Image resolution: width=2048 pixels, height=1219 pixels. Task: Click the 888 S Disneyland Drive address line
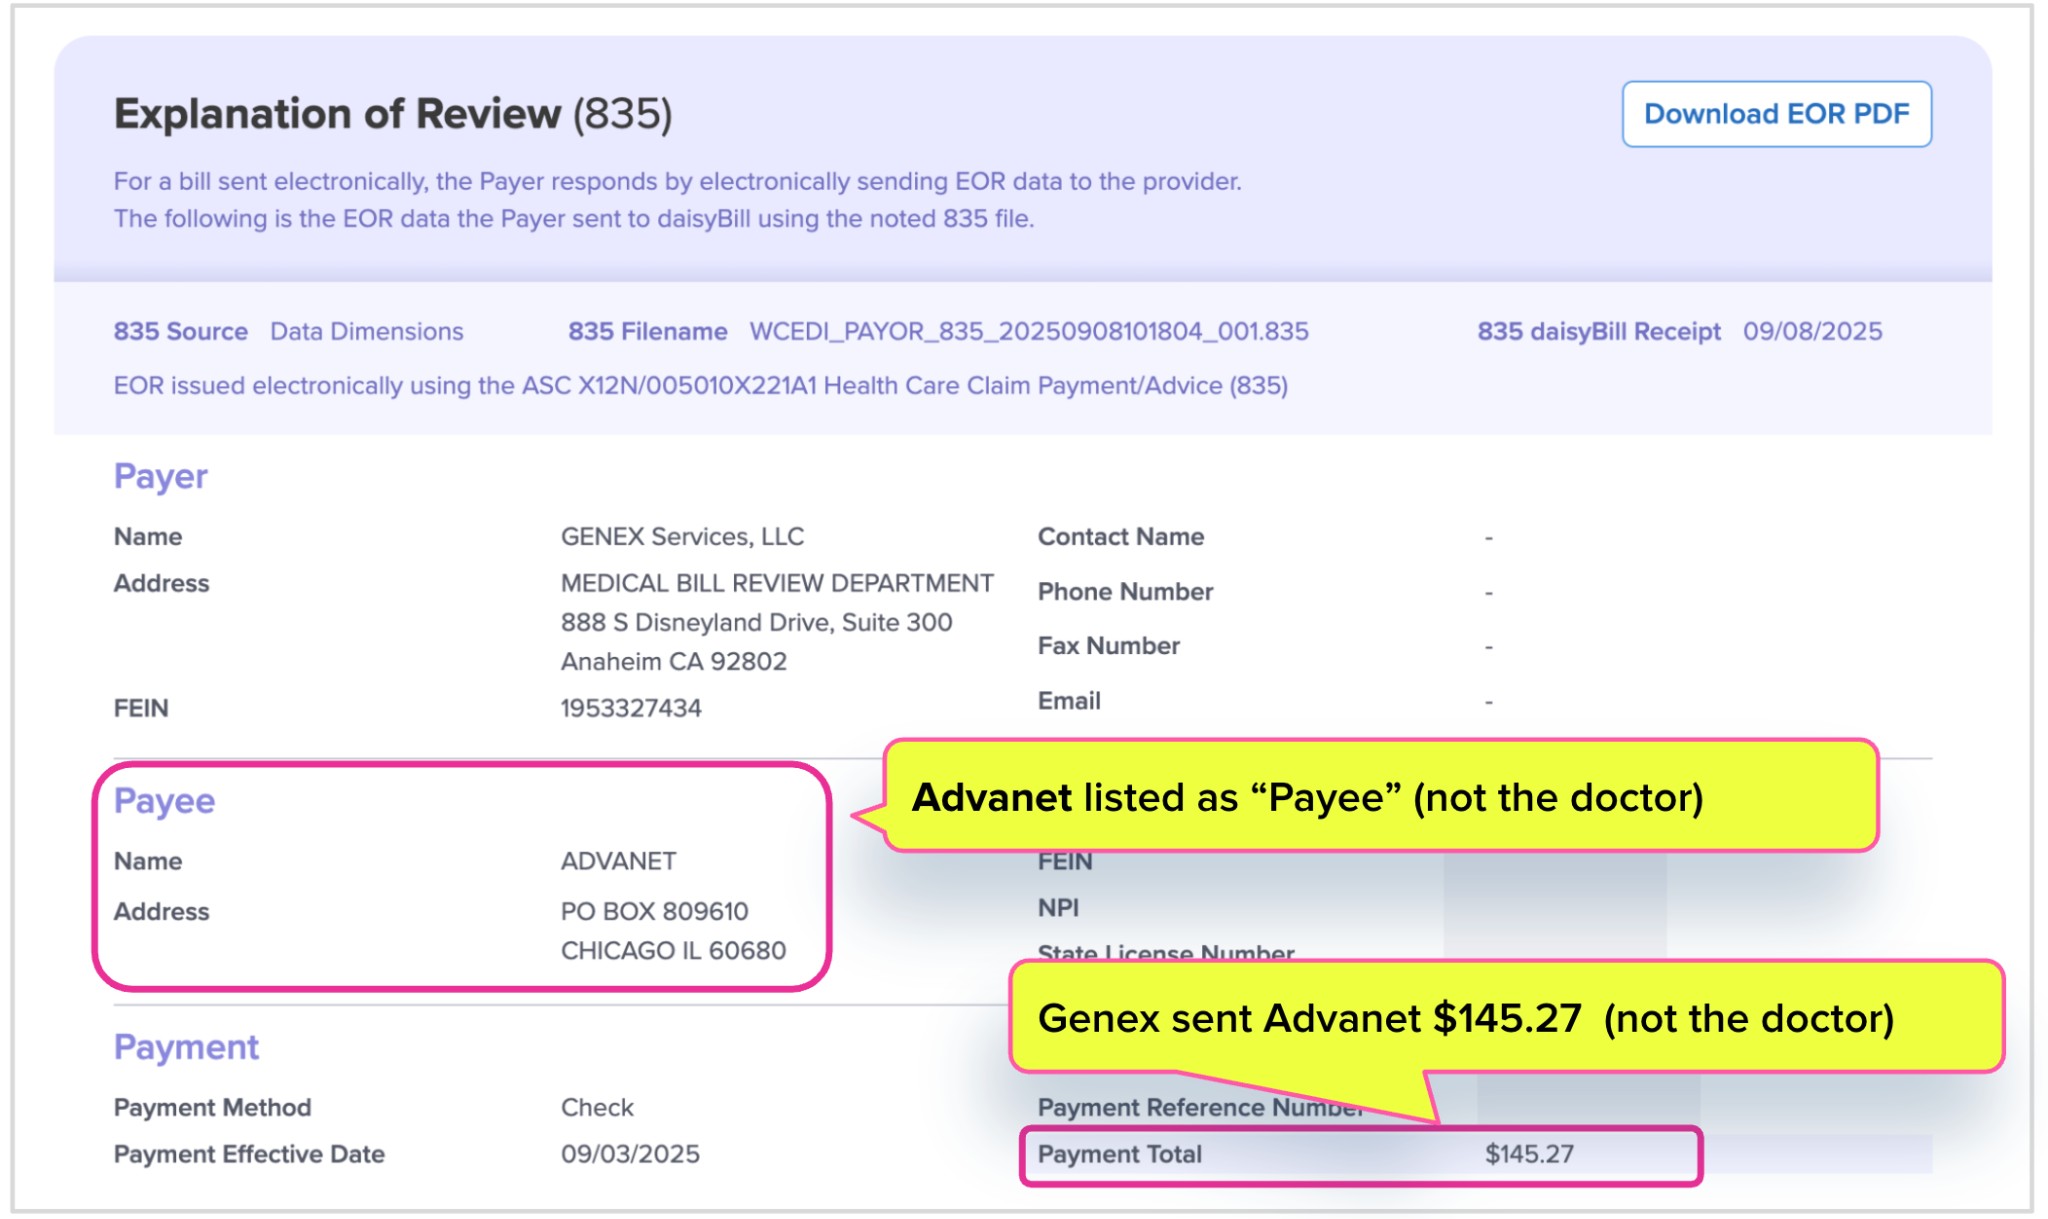756,622
